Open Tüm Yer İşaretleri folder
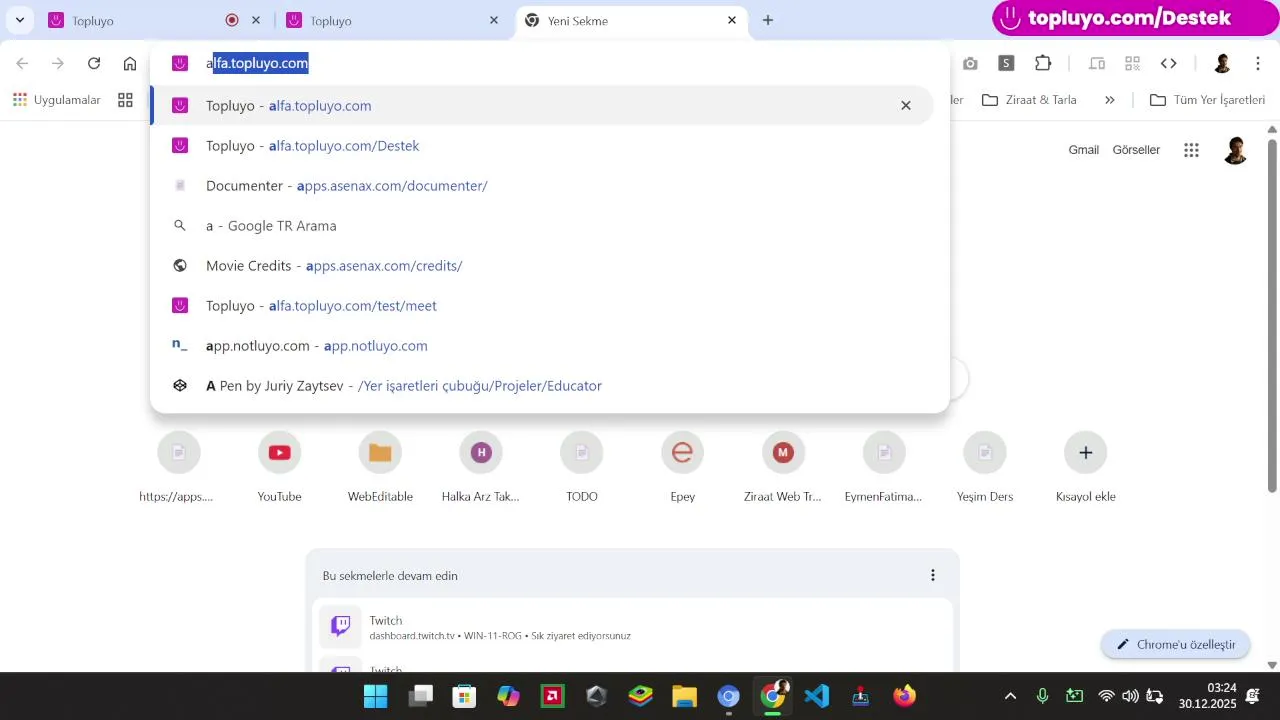The image size is (1280, 720). [x=1208, y=100]
